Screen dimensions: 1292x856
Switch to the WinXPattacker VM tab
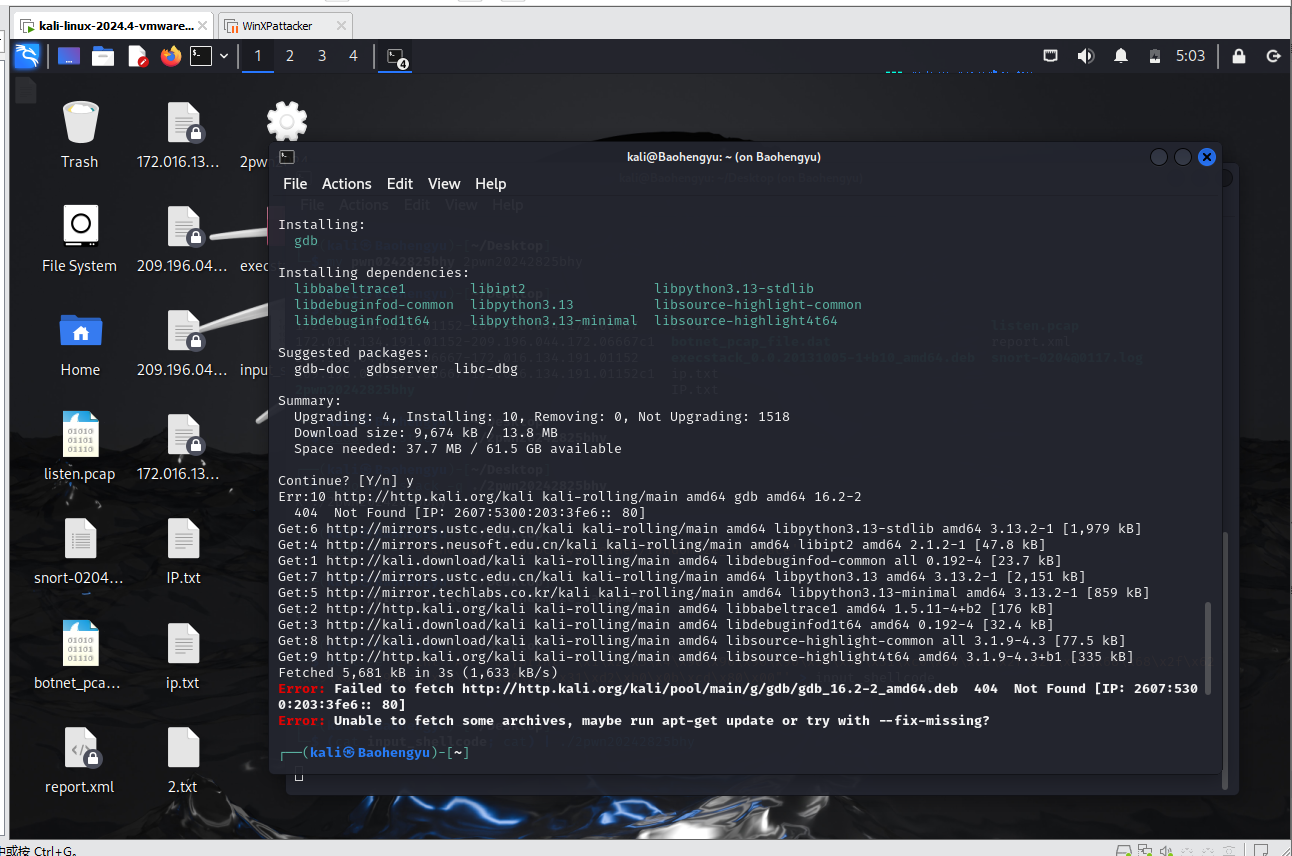click(x=277, y=26)
